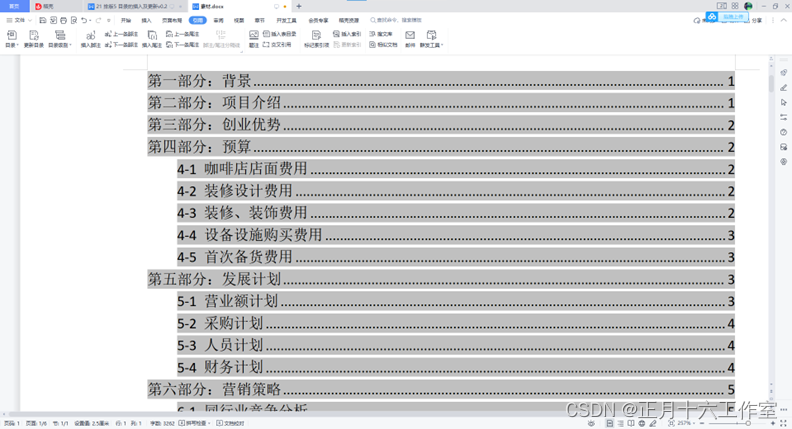Click TOC entry 第五部分：发展计划
The width and height of the screenshot is (792, 429).
point(440,279)
